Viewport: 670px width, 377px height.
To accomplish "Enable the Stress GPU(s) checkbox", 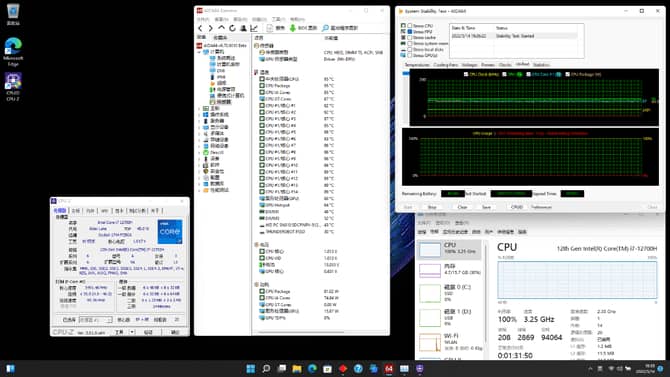I will (410, 55).
